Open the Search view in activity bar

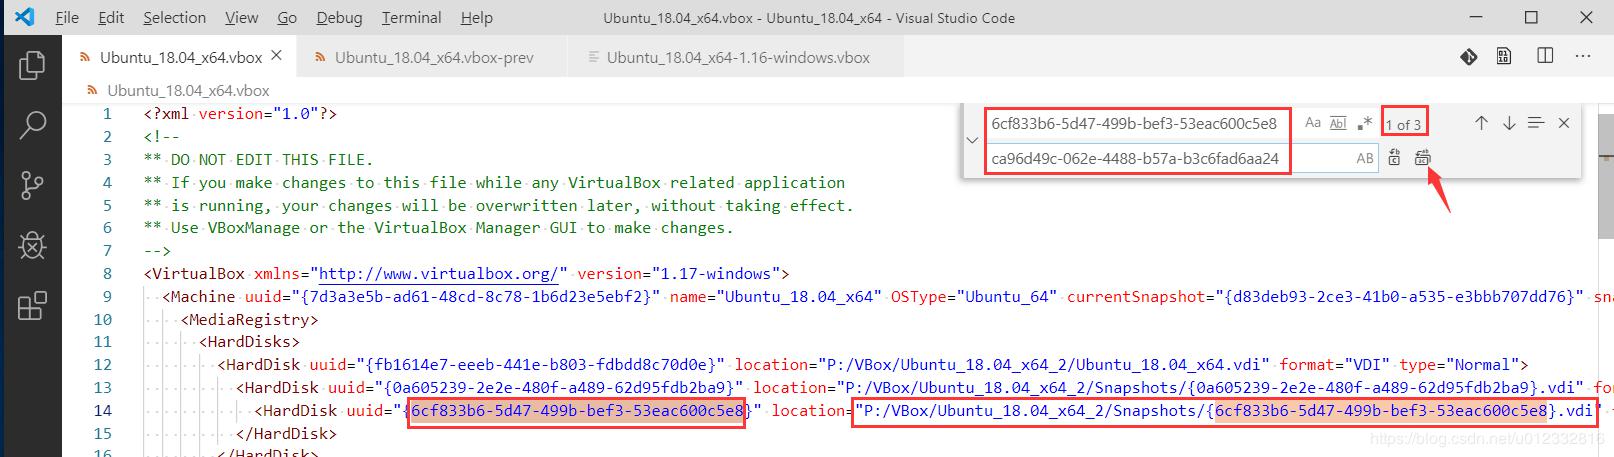[32, 125]
